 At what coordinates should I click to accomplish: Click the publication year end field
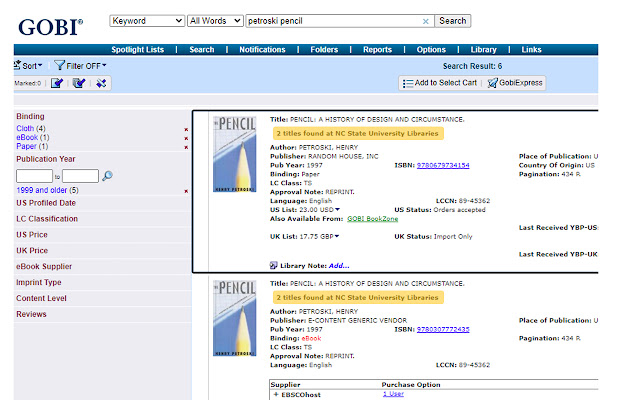coord(80,176)
